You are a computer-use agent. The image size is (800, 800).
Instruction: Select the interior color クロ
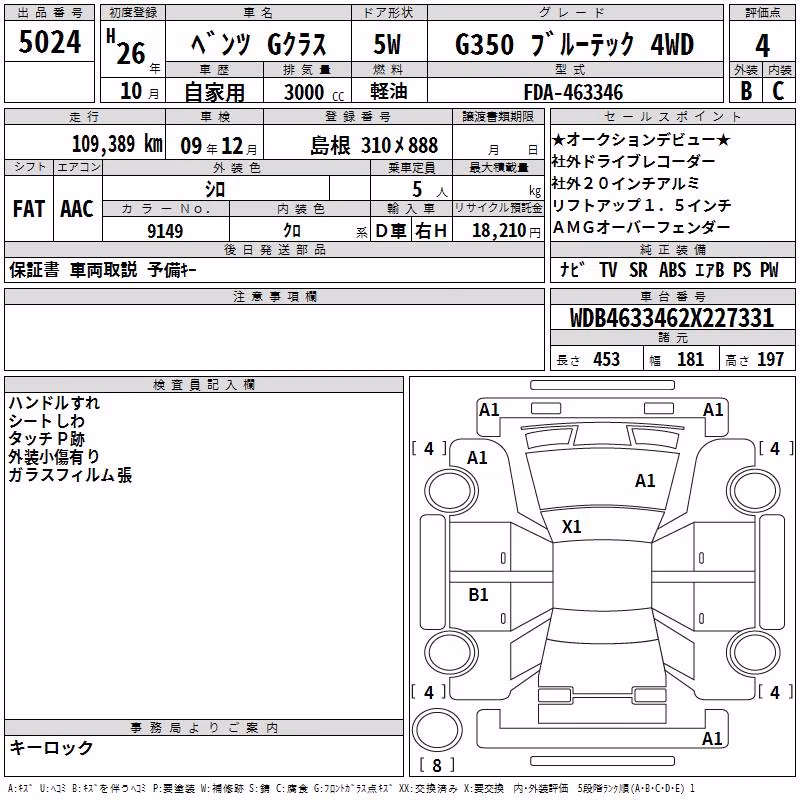coord(292,231)
